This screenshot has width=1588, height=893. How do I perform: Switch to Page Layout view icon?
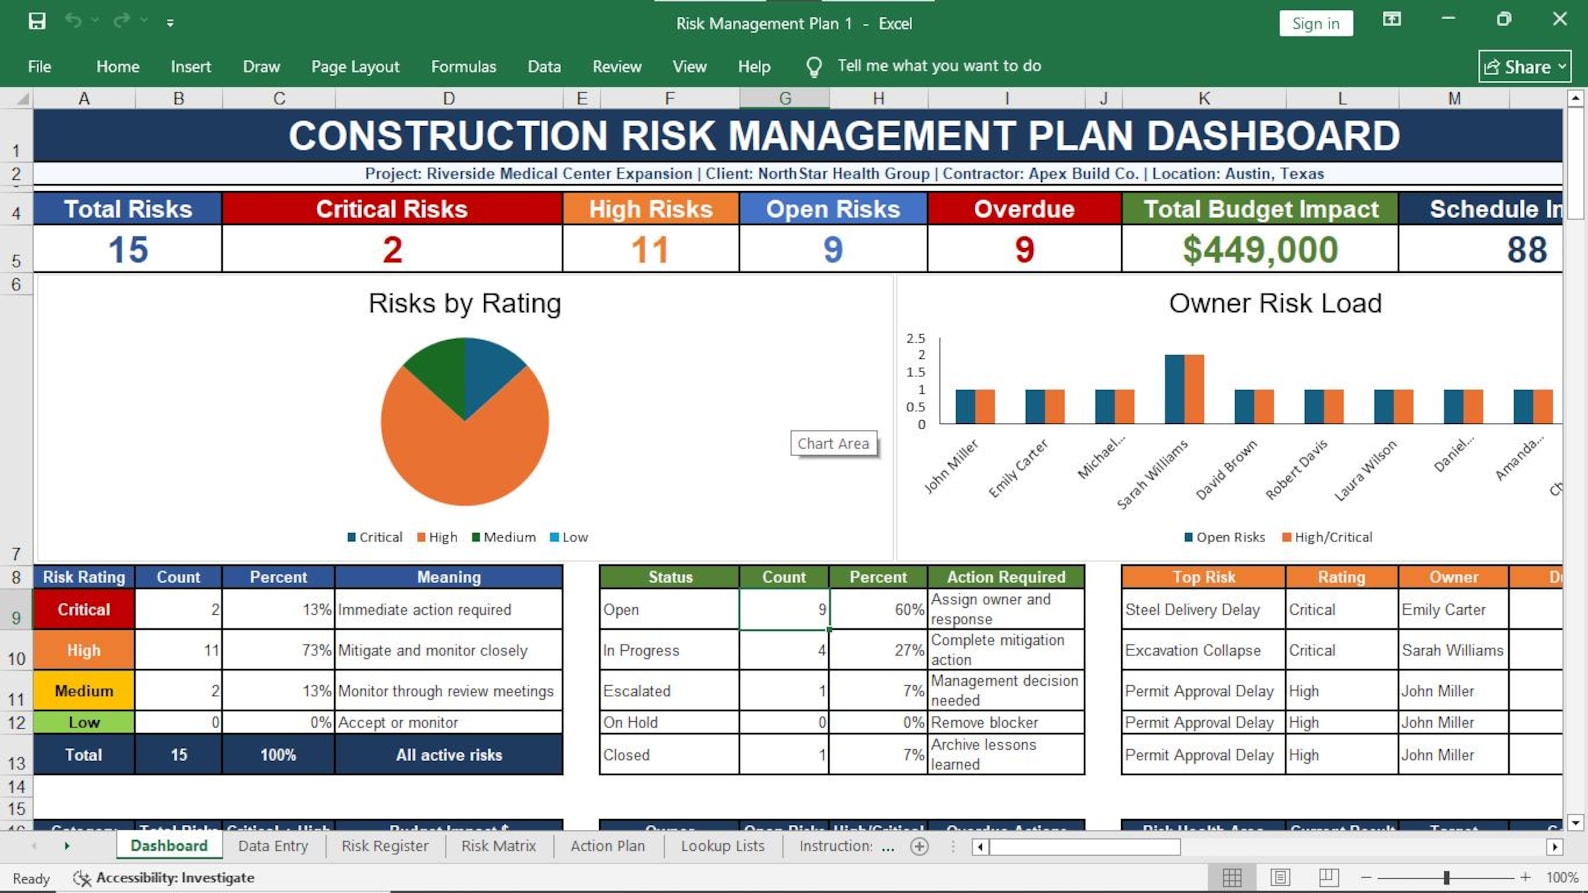pos(1280,877)
